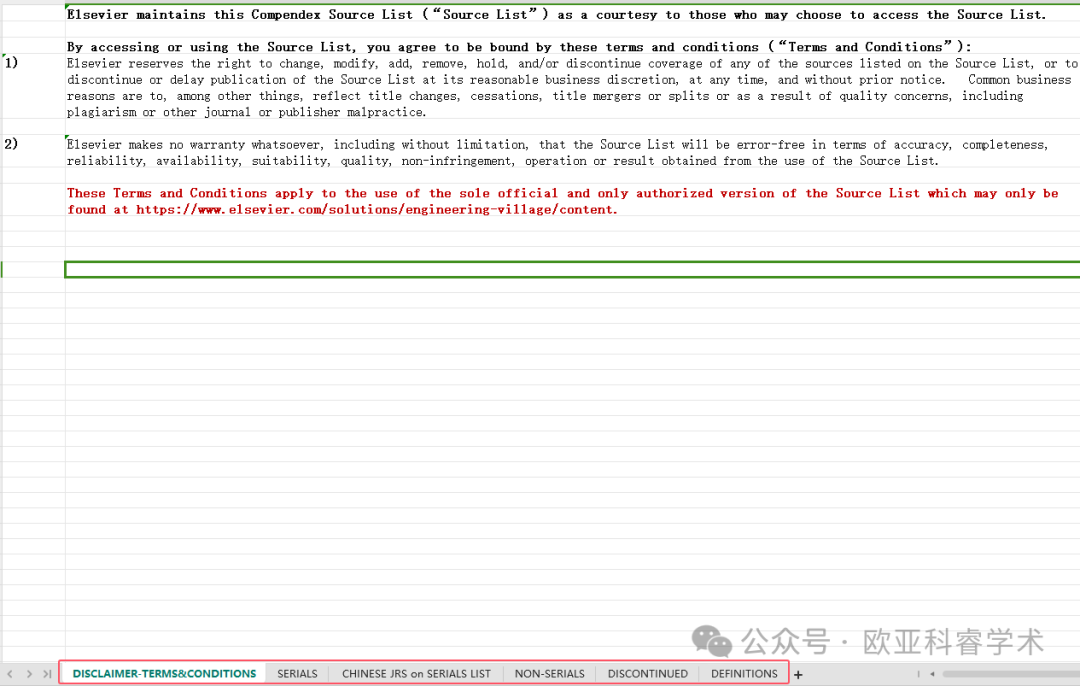Select the empty green-outlined active cell
Viewport: 1080px width, 686px height.
pyautogui.click(x=572, y=269)
